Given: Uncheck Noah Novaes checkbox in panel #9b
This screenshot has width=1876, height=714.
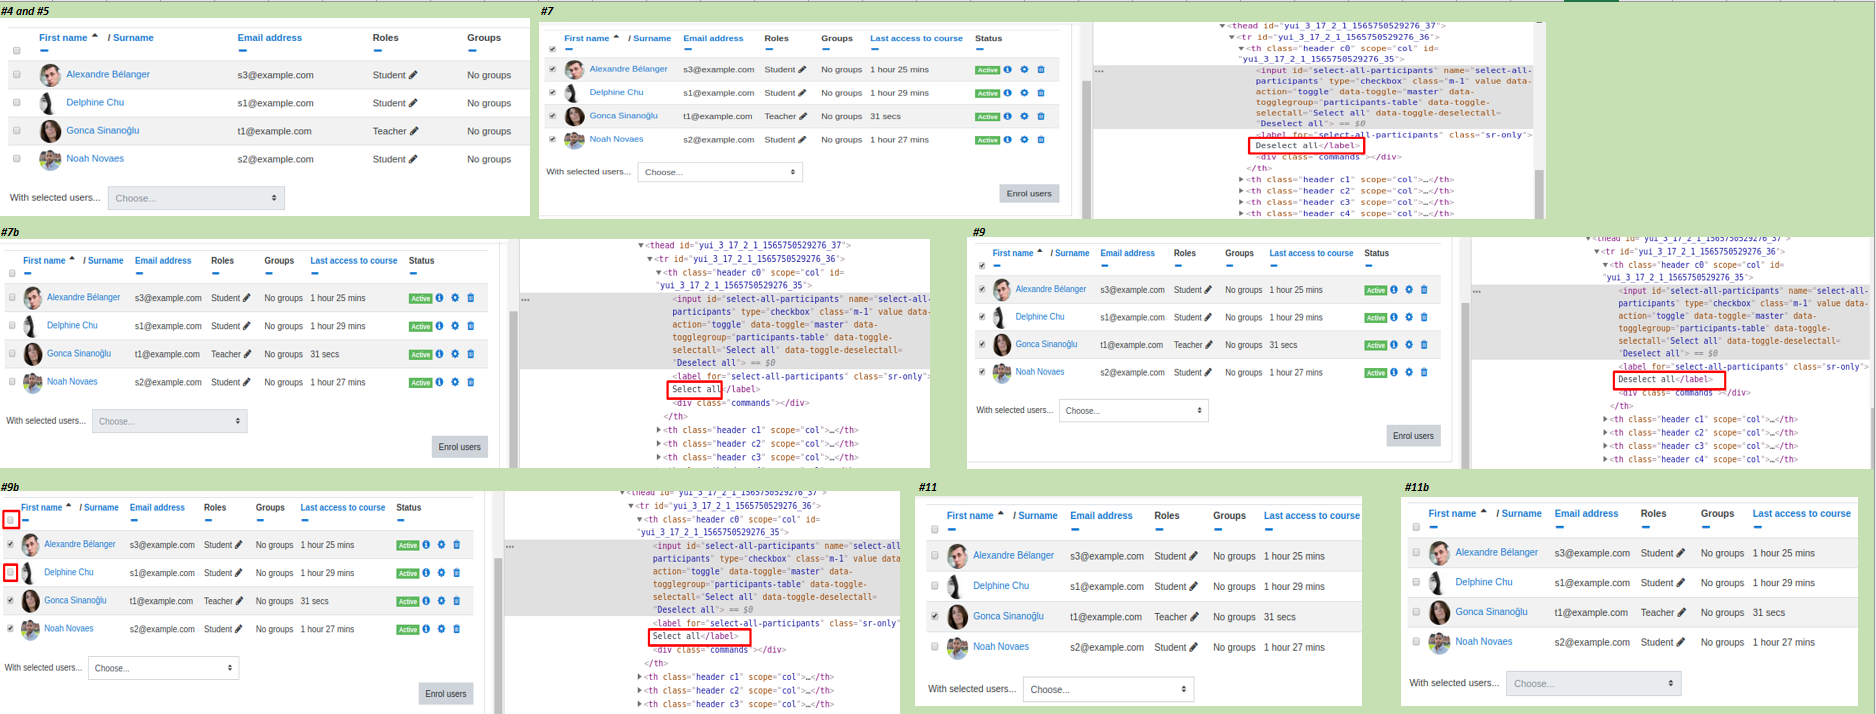Looking at the screenshot, I should point(10,629).
